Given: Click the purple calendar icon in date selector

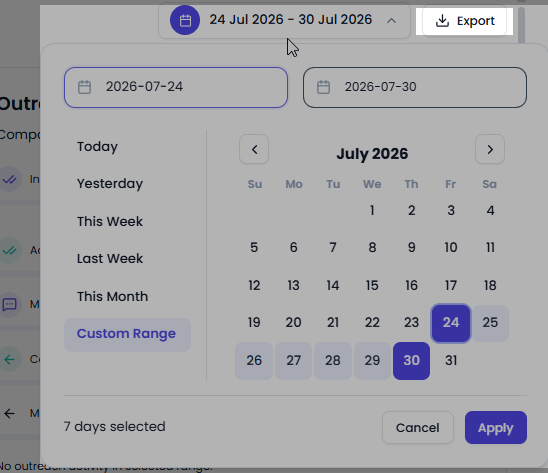Looking at the screenshot, I should click(185, 20).
